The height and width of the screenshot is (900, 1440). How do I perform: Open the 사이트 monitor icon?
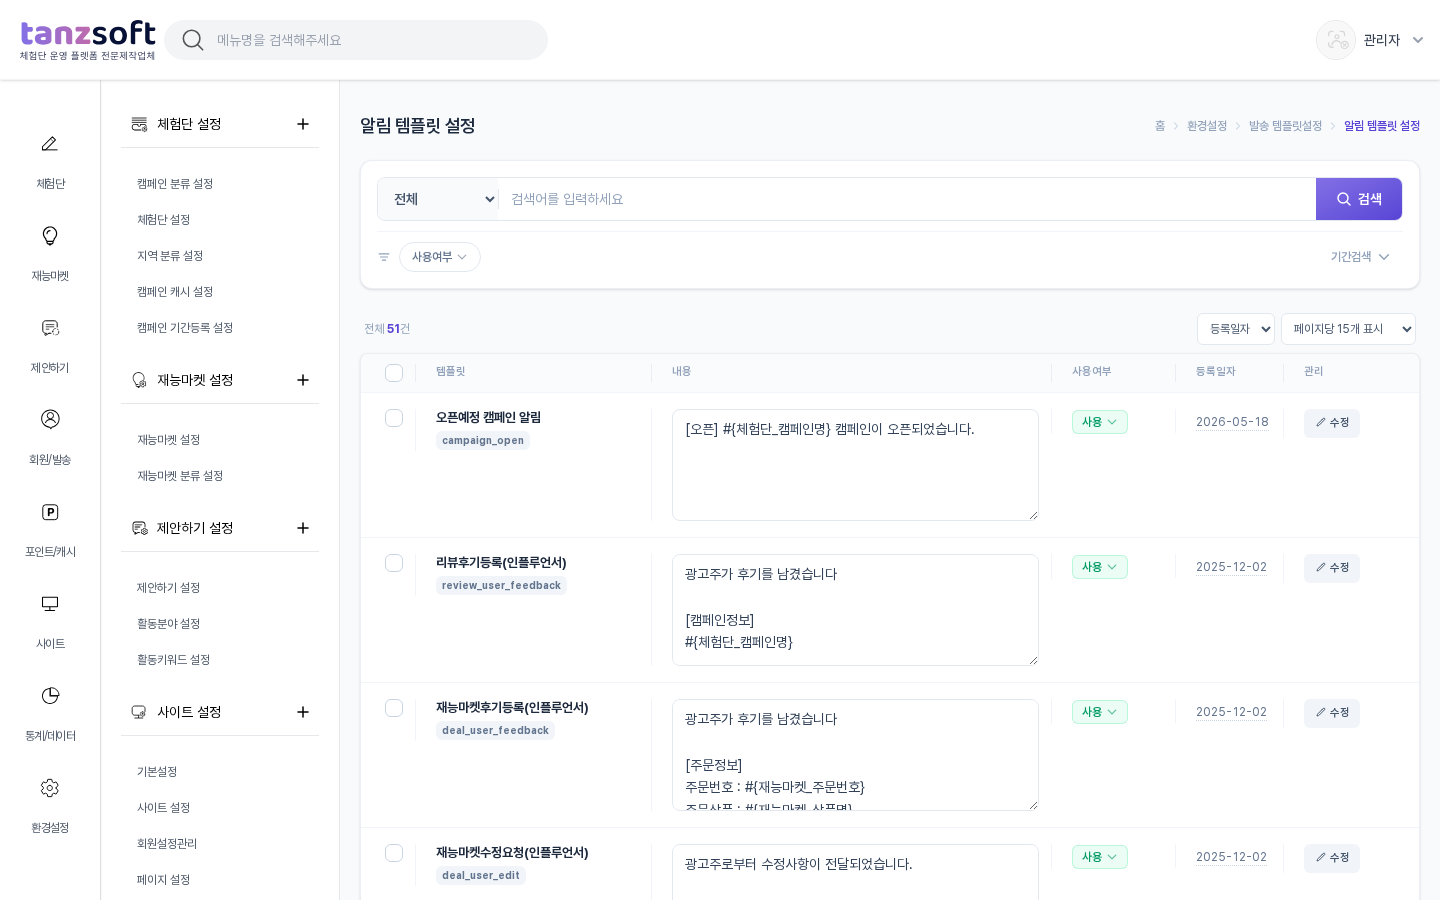tap(50, 604)
